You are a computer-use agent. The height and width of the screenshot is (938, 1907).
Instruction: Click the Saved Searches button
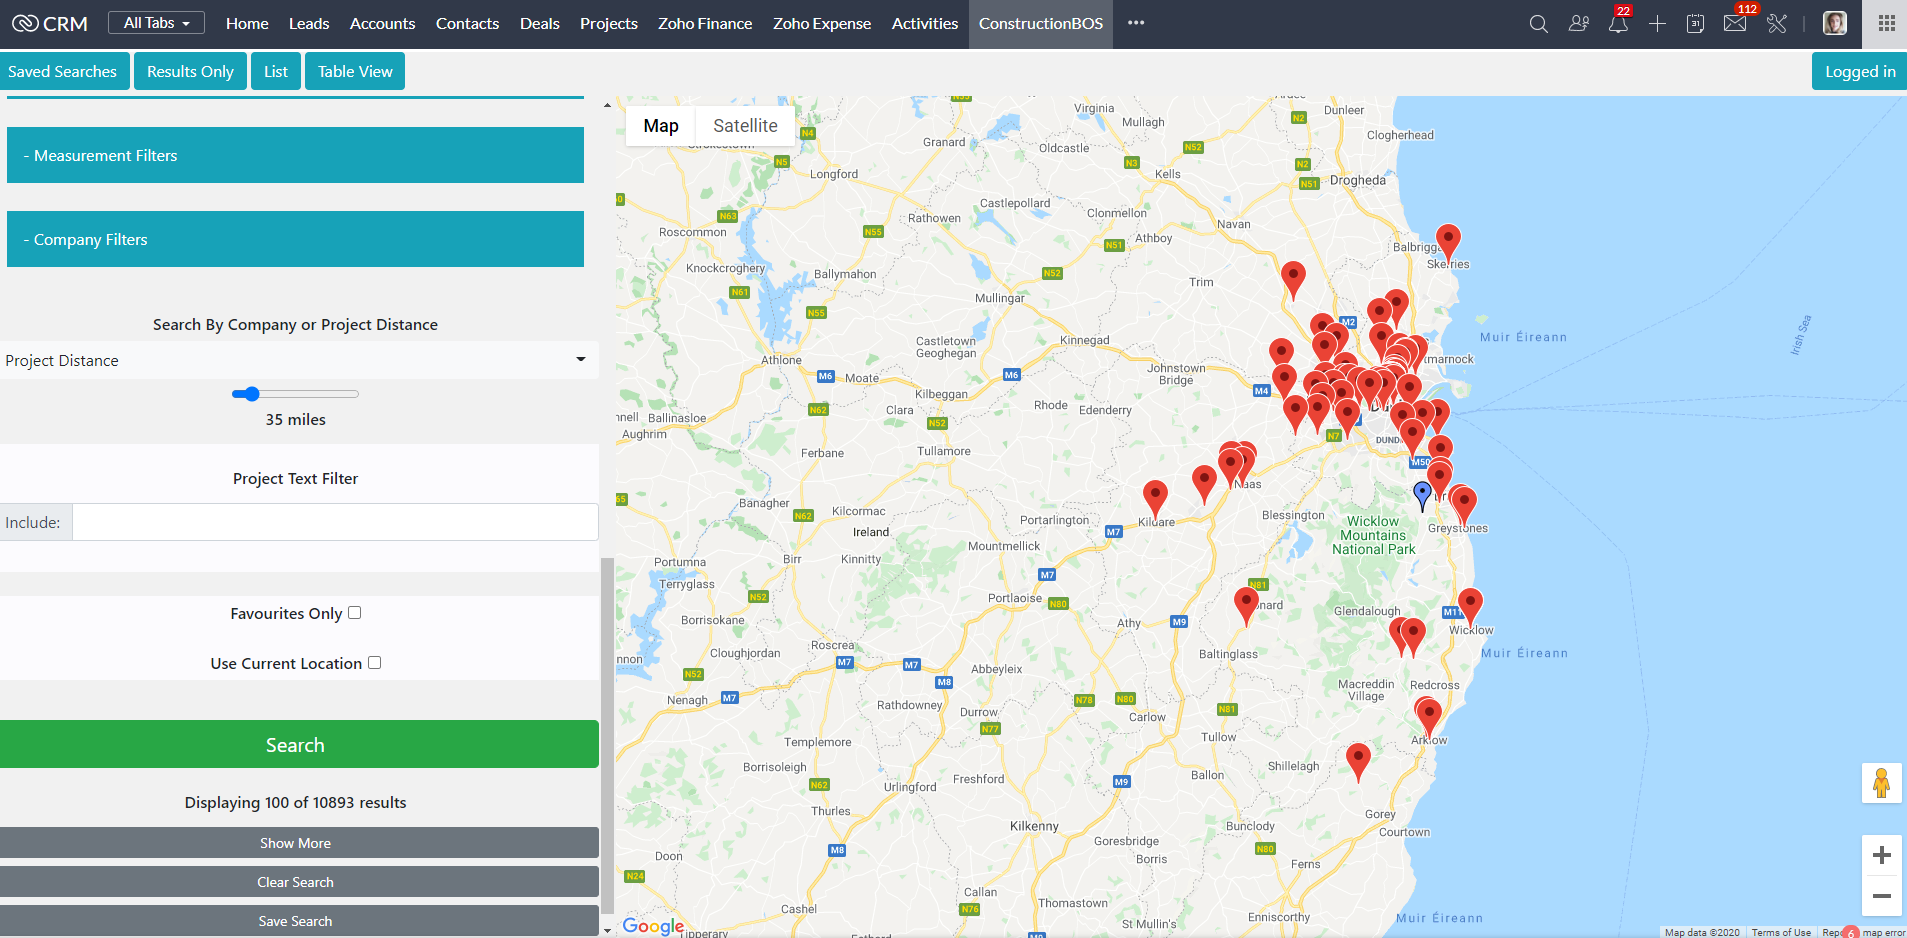point(63,71)
